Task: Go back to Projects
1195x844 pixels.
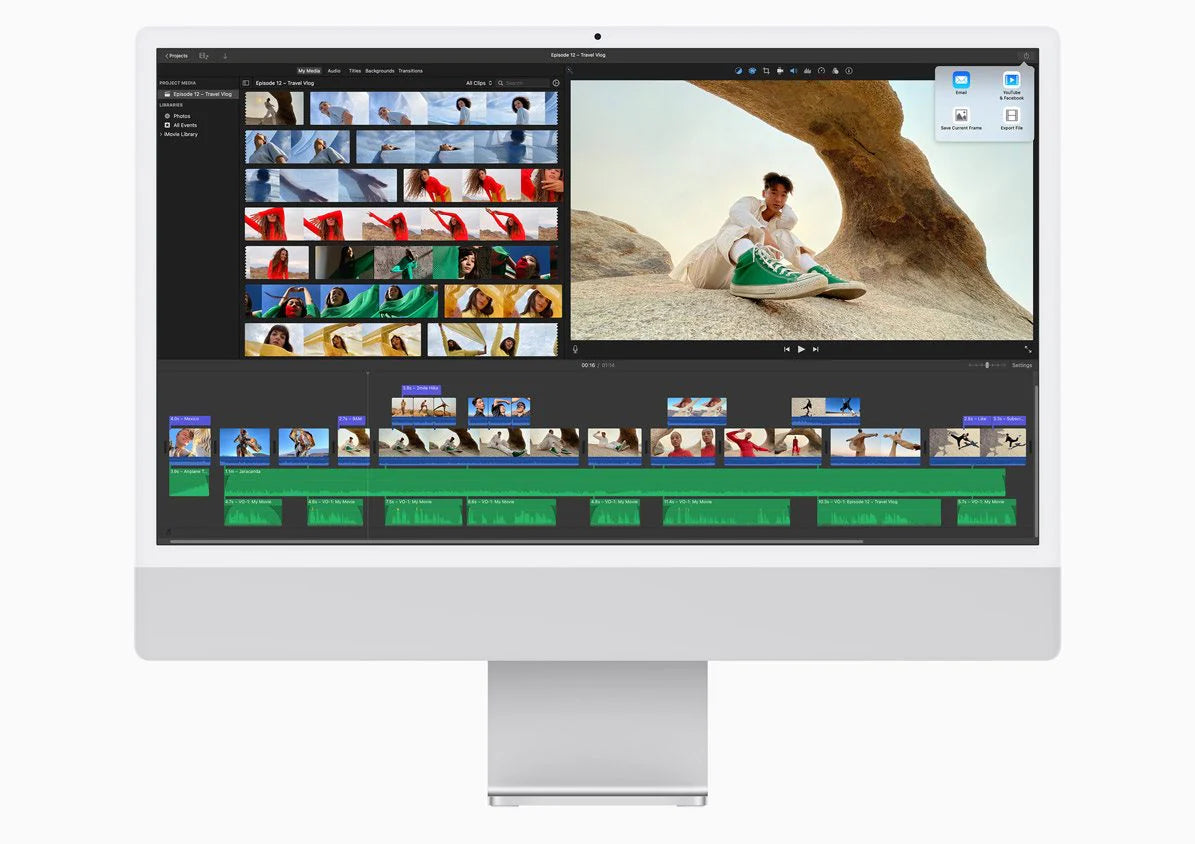Action: coord(176,56)
